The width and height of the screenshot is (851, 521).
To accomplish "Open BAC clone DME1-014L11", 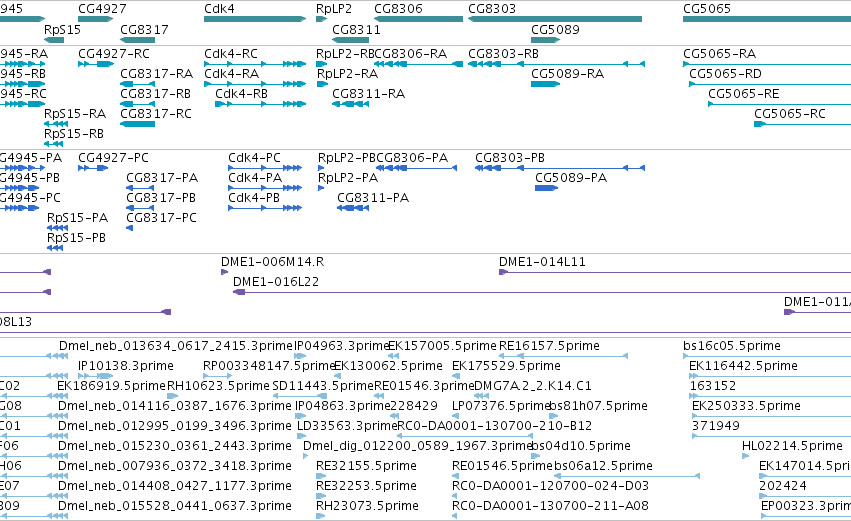I will (542, 262).
